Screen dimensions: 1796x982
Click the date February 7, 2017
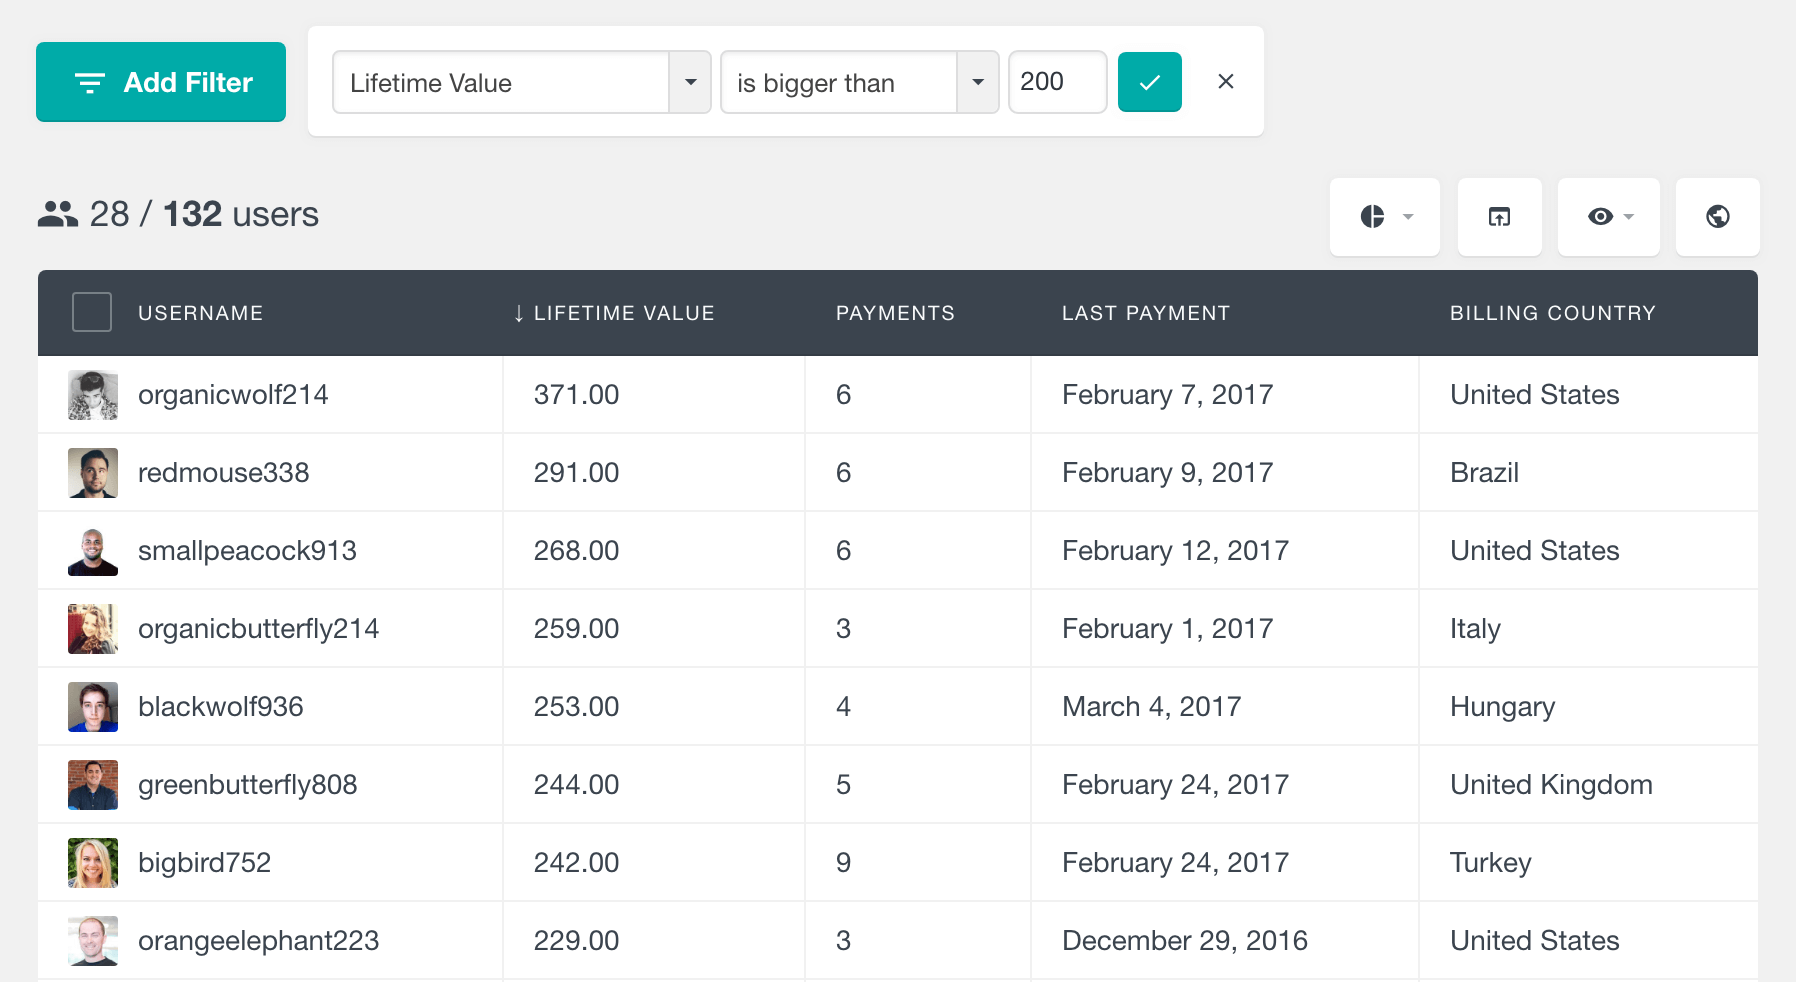pos(1168,395)
